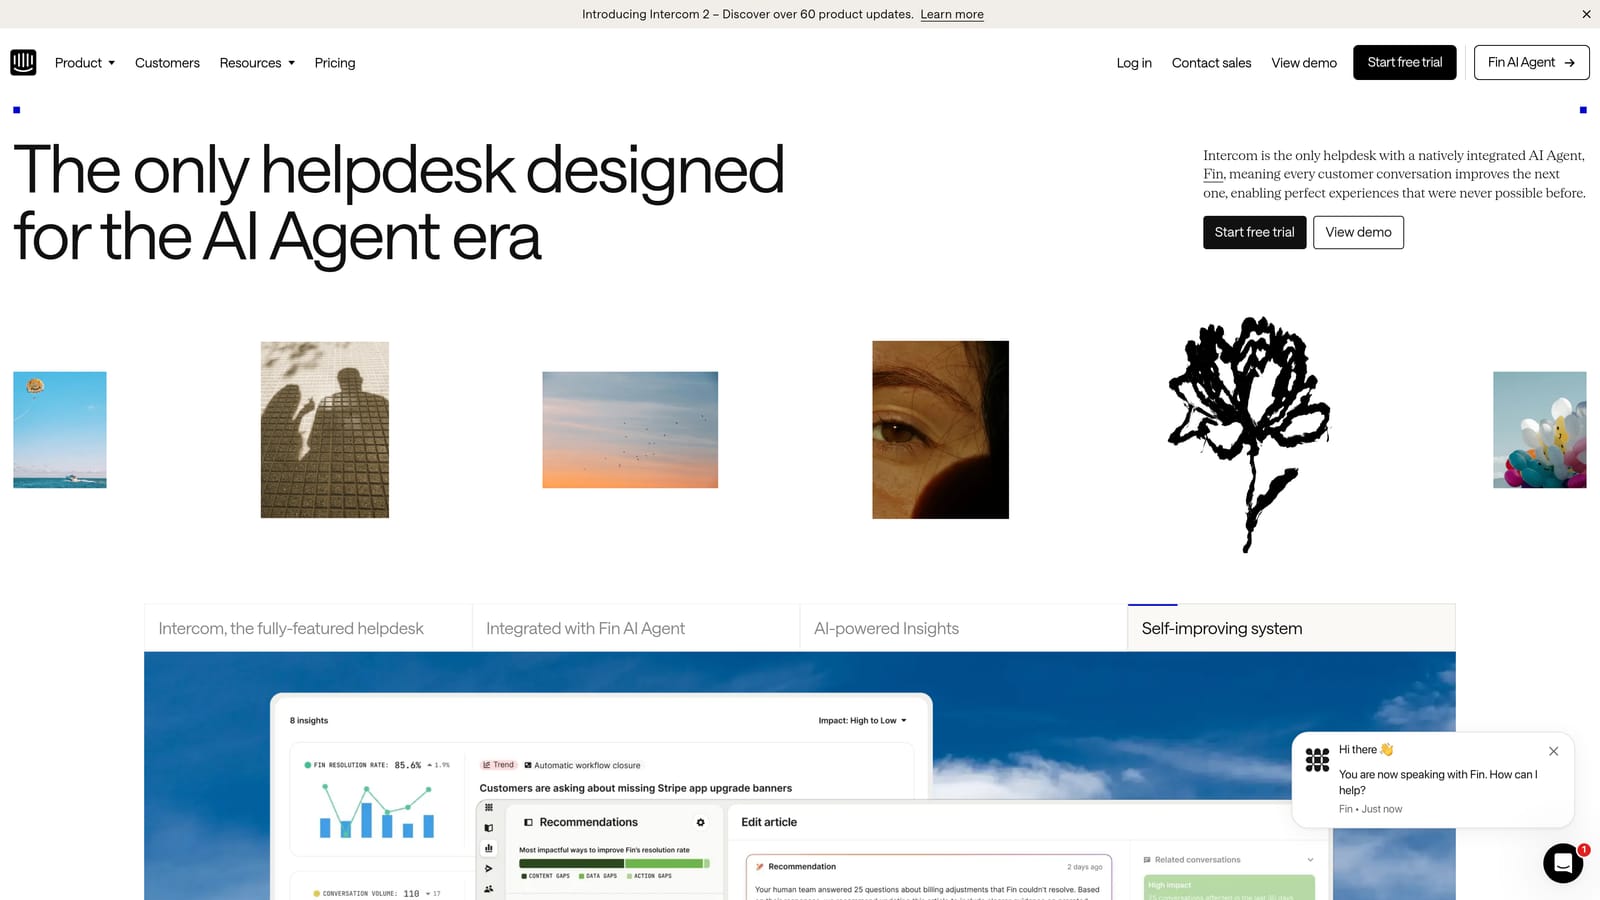Collapse the Related conversations section
The image size is (1600, 900).
tap(1310, 860)
